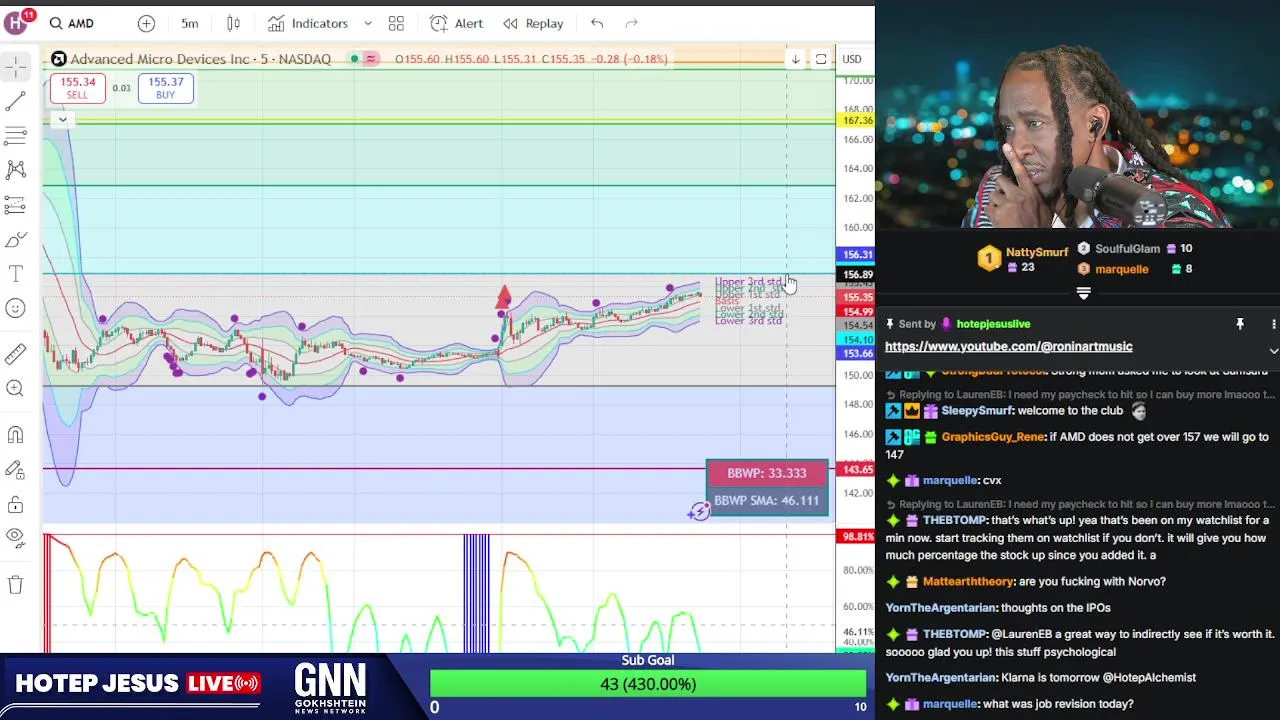This screenshot has height=720, width=1280.
Task: Click the redo arrow
Action: (x=632, y=23)
